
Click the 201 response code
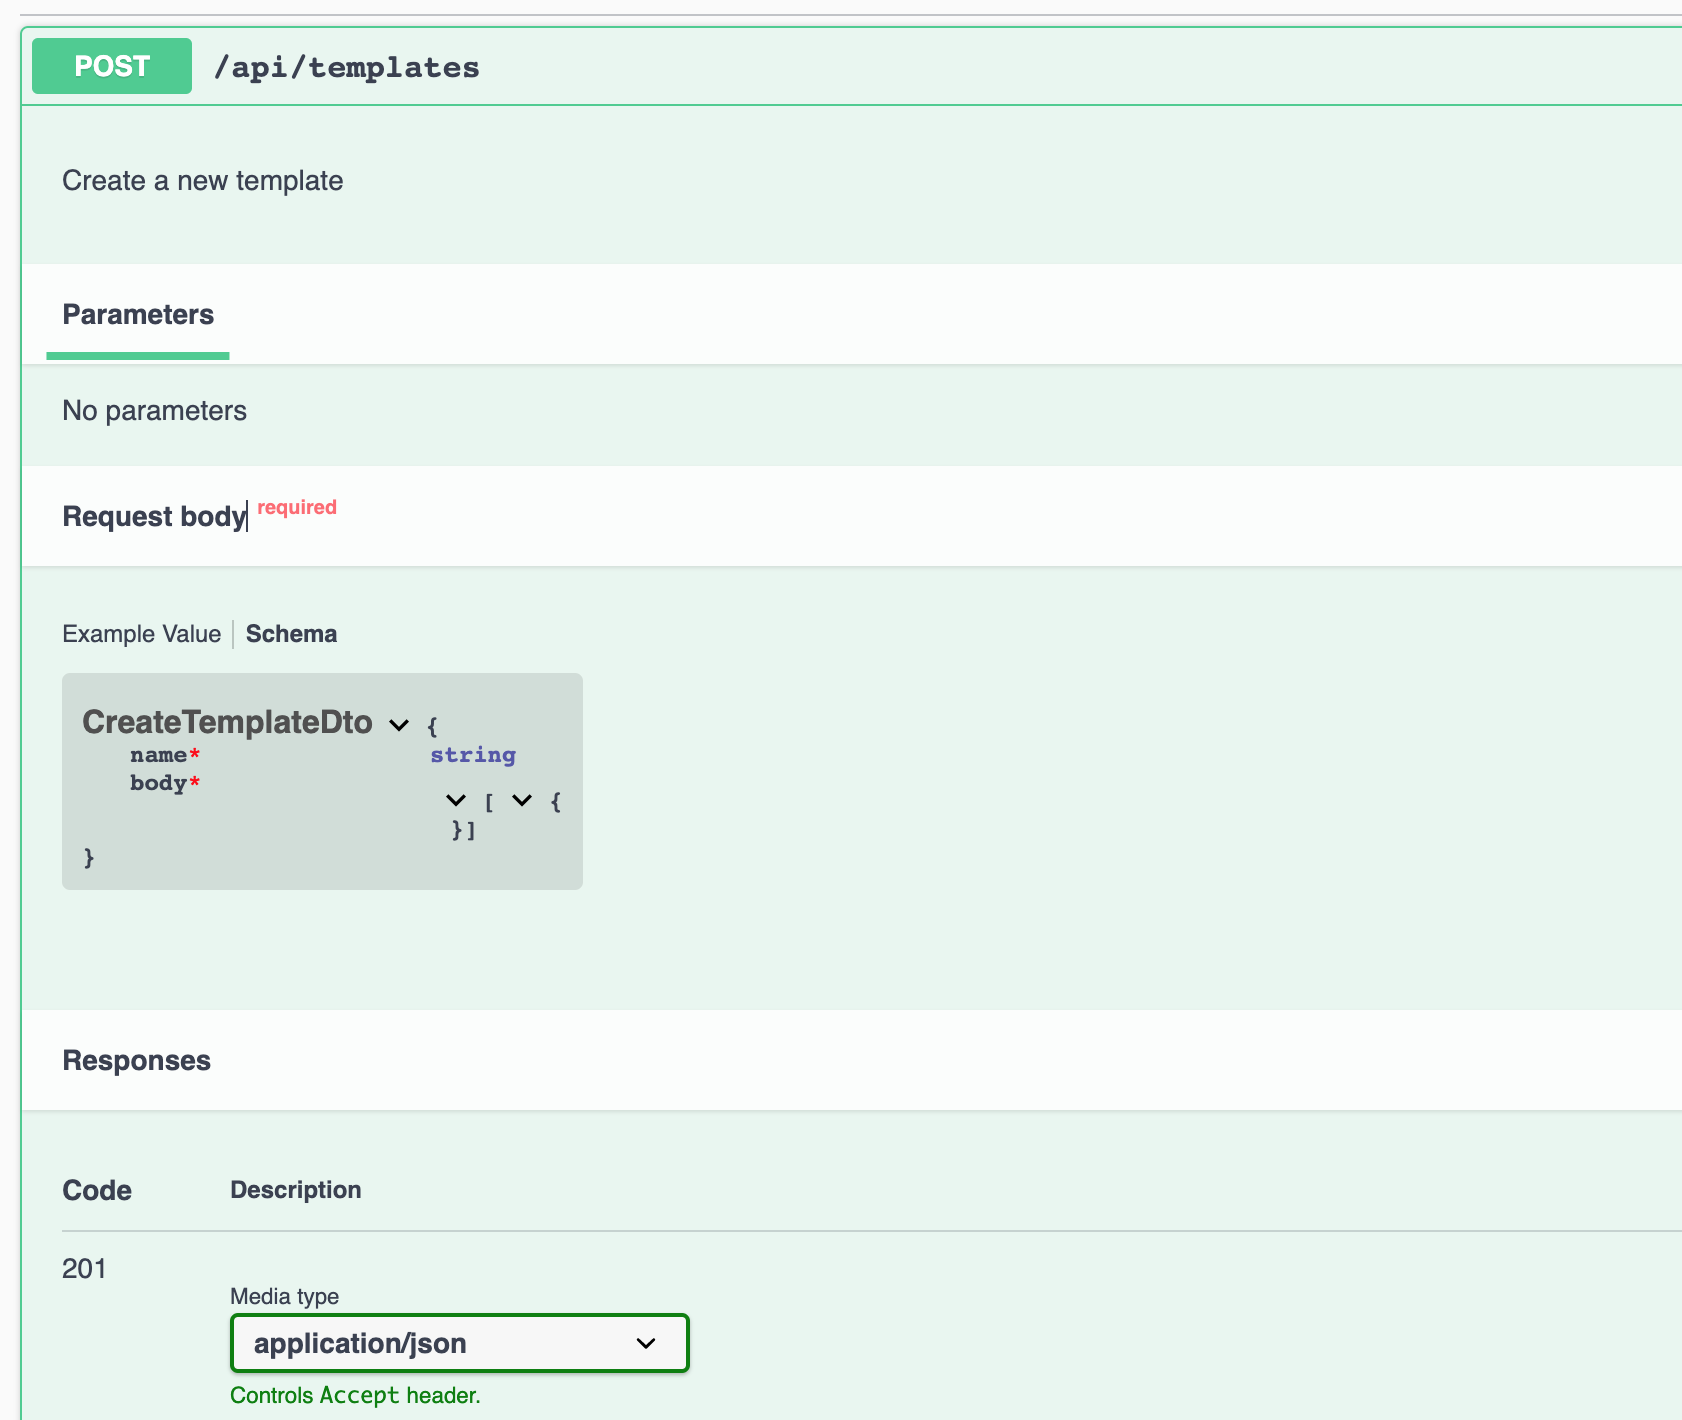coord(84,1268)
